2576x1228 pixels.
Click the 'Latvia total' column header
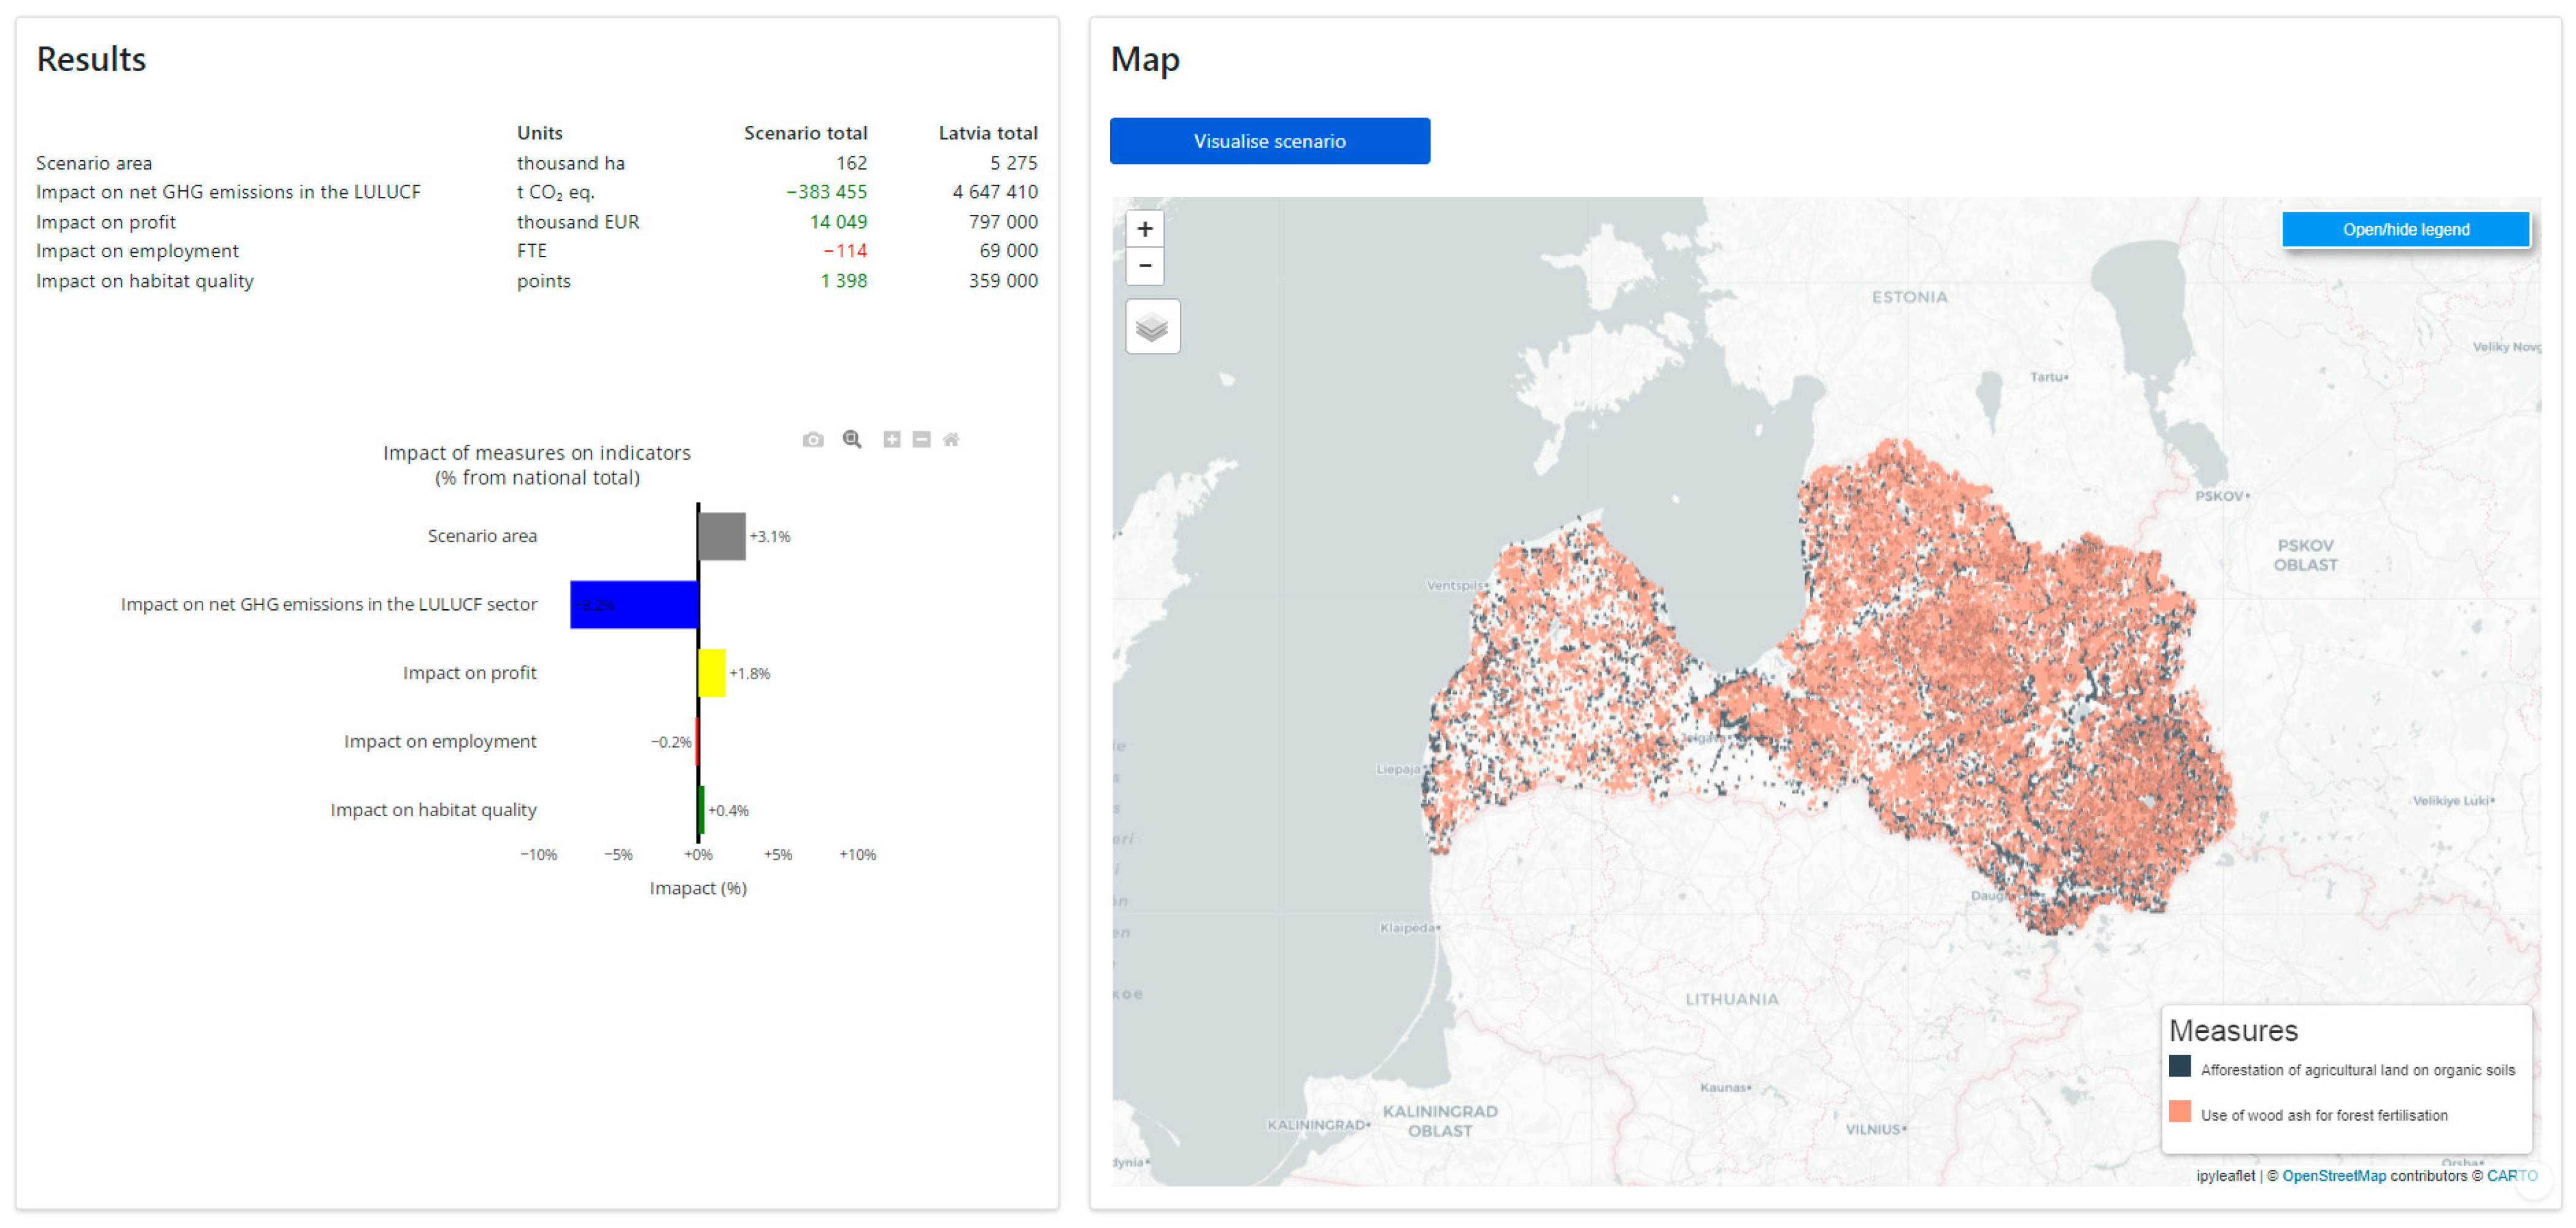point(987,133)
